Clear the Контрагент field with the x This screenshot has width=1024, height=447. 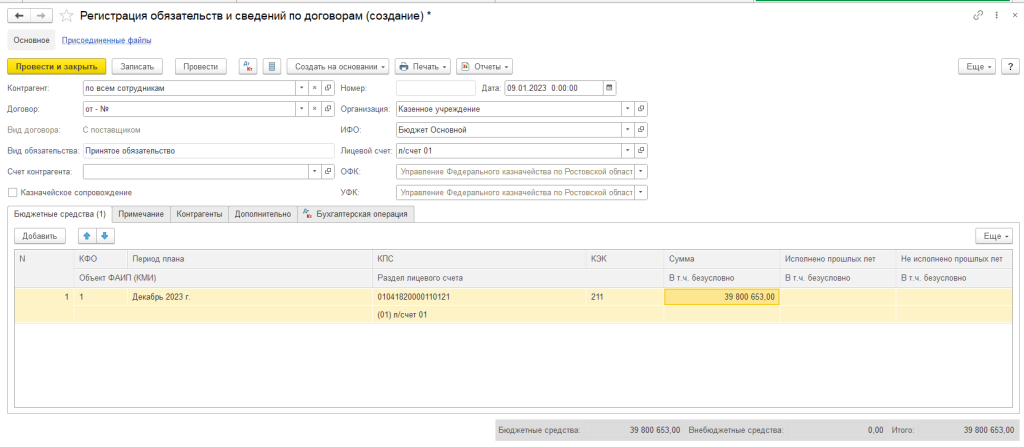pos(314,88)
